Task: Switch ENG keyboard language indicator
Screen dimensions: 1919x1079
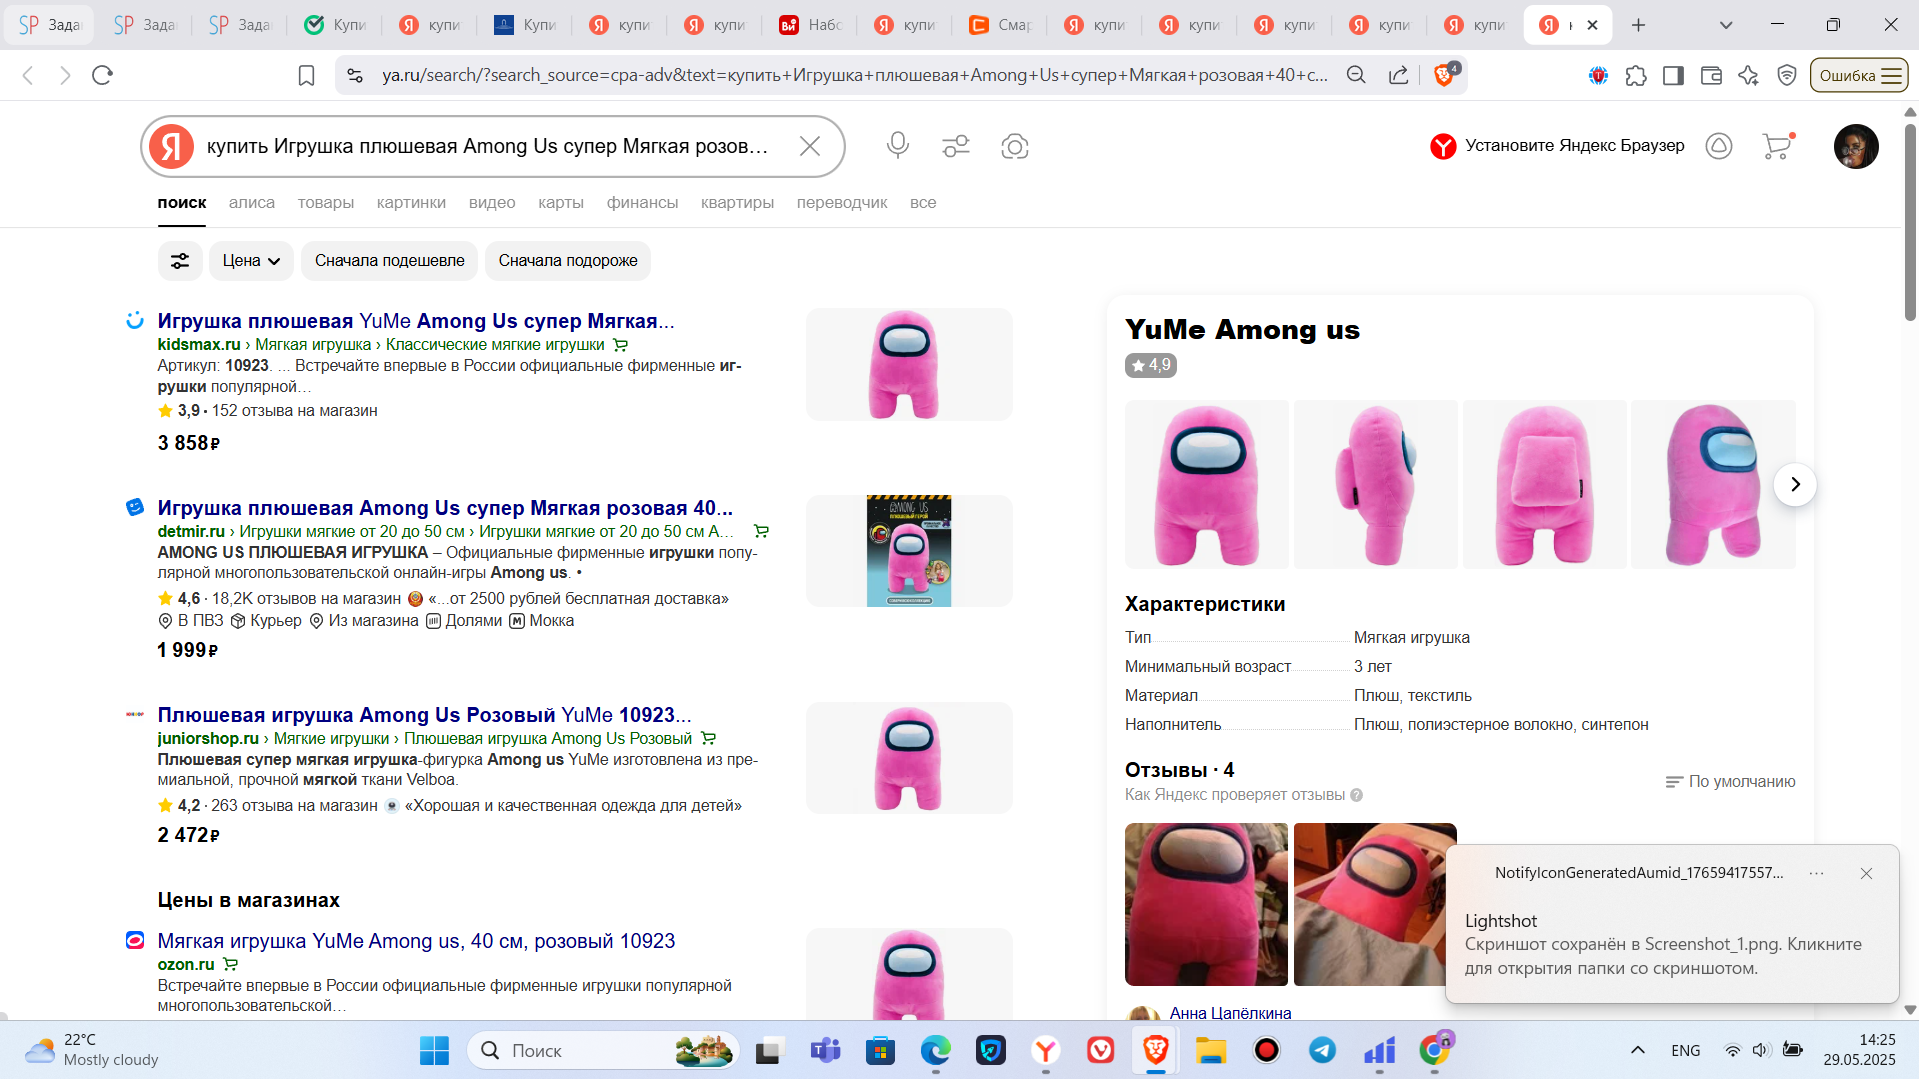Action: coord(1685,1050)
